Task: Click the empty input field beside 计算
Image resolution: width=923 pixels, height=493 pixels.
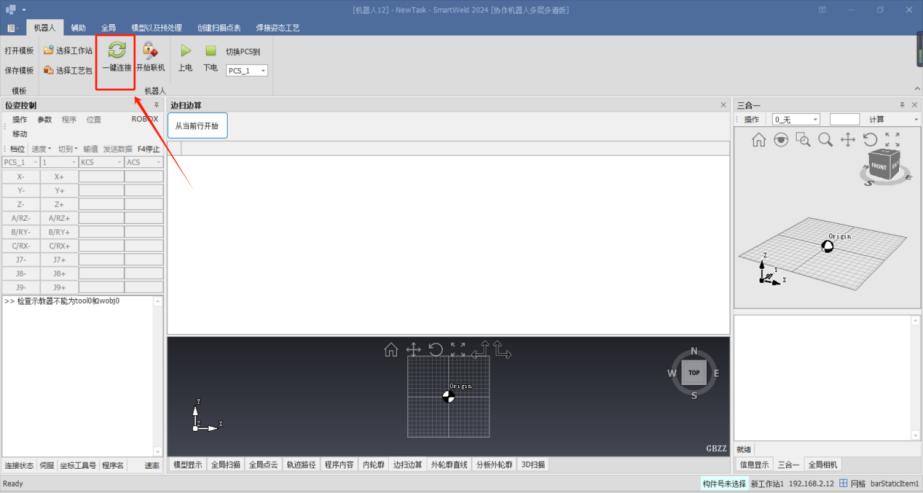Action: (x=844, y=119)
